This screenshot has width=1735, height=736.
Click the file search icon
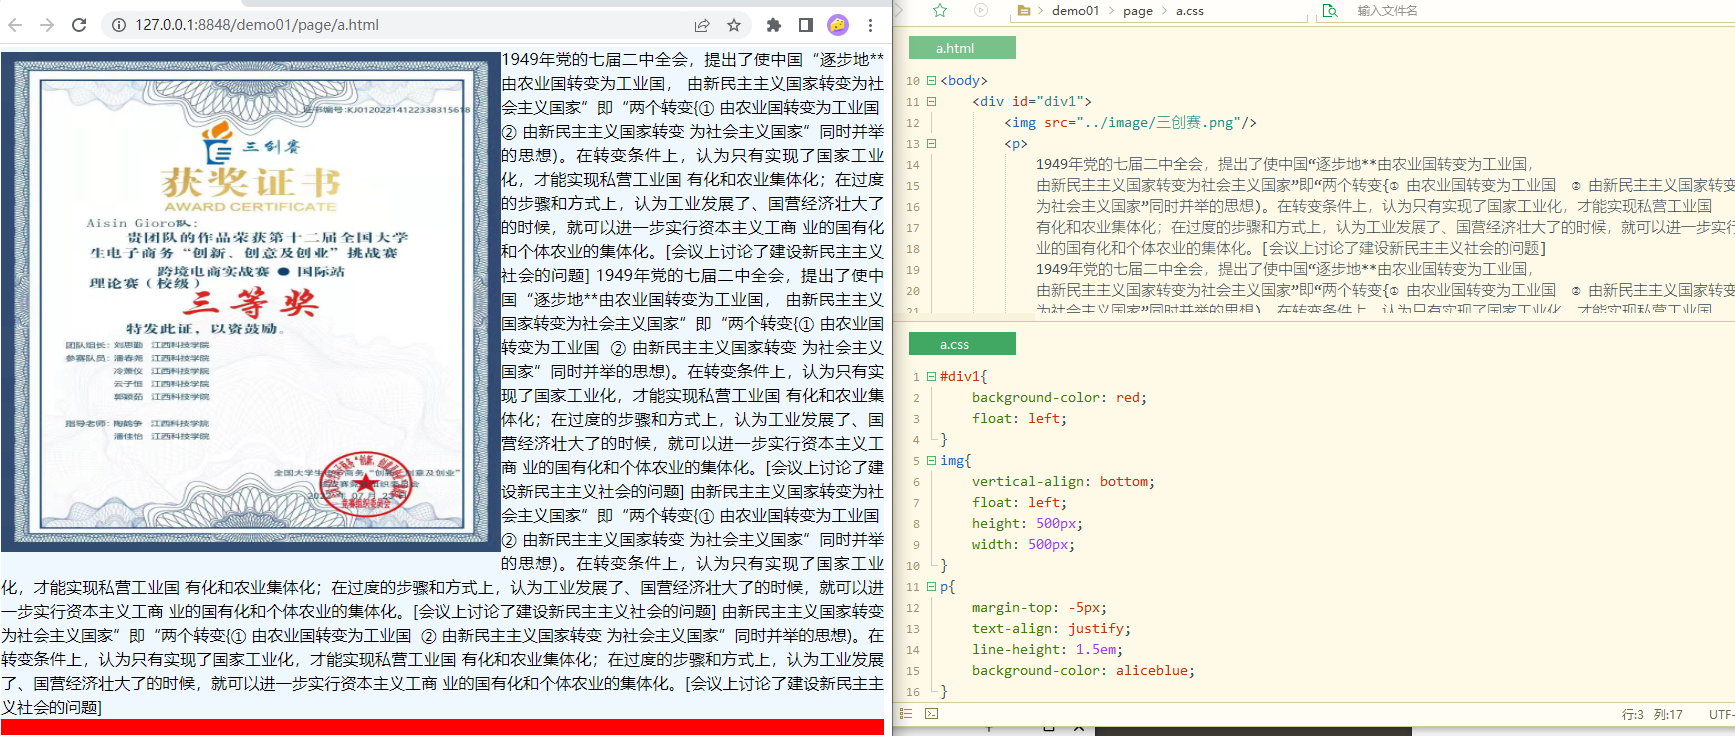[1330, 10]
